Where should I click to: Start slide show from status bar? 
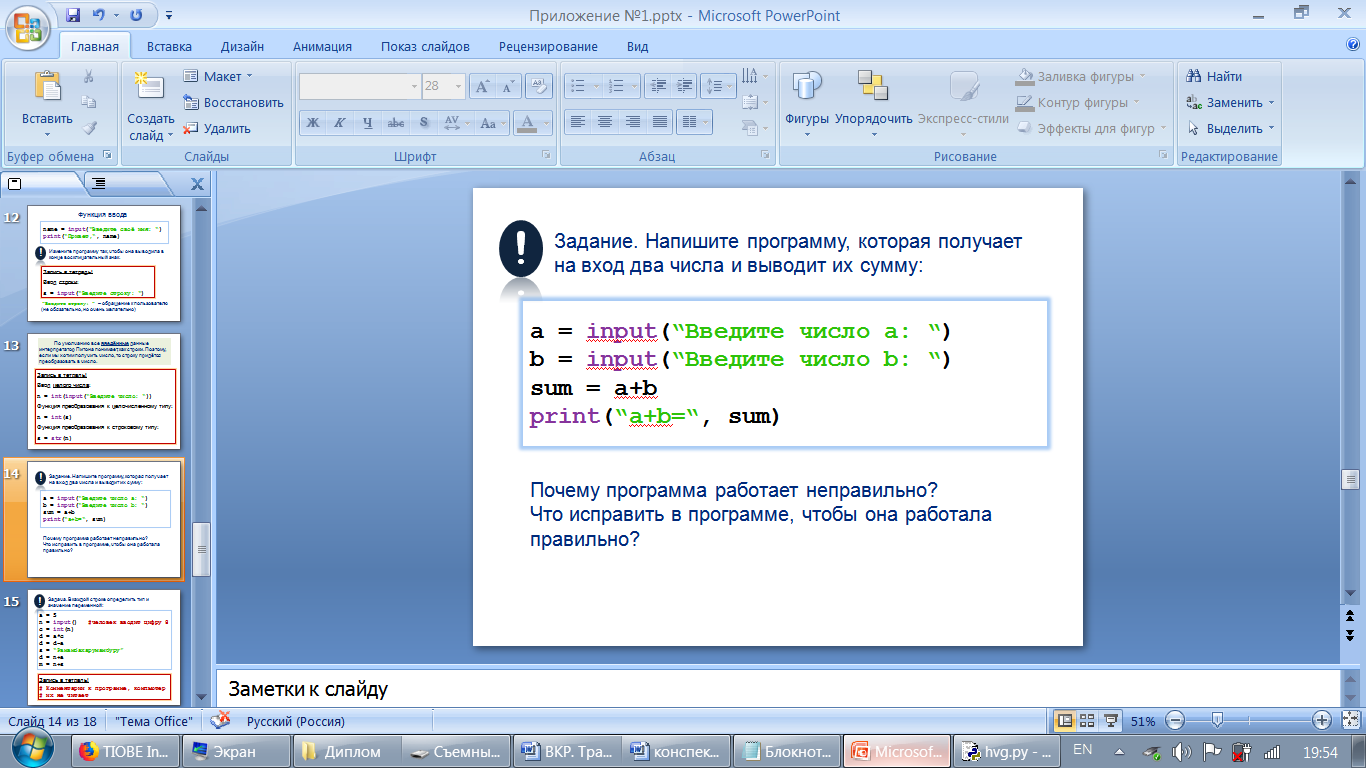pyautogui.click(x=1109, y=720)
